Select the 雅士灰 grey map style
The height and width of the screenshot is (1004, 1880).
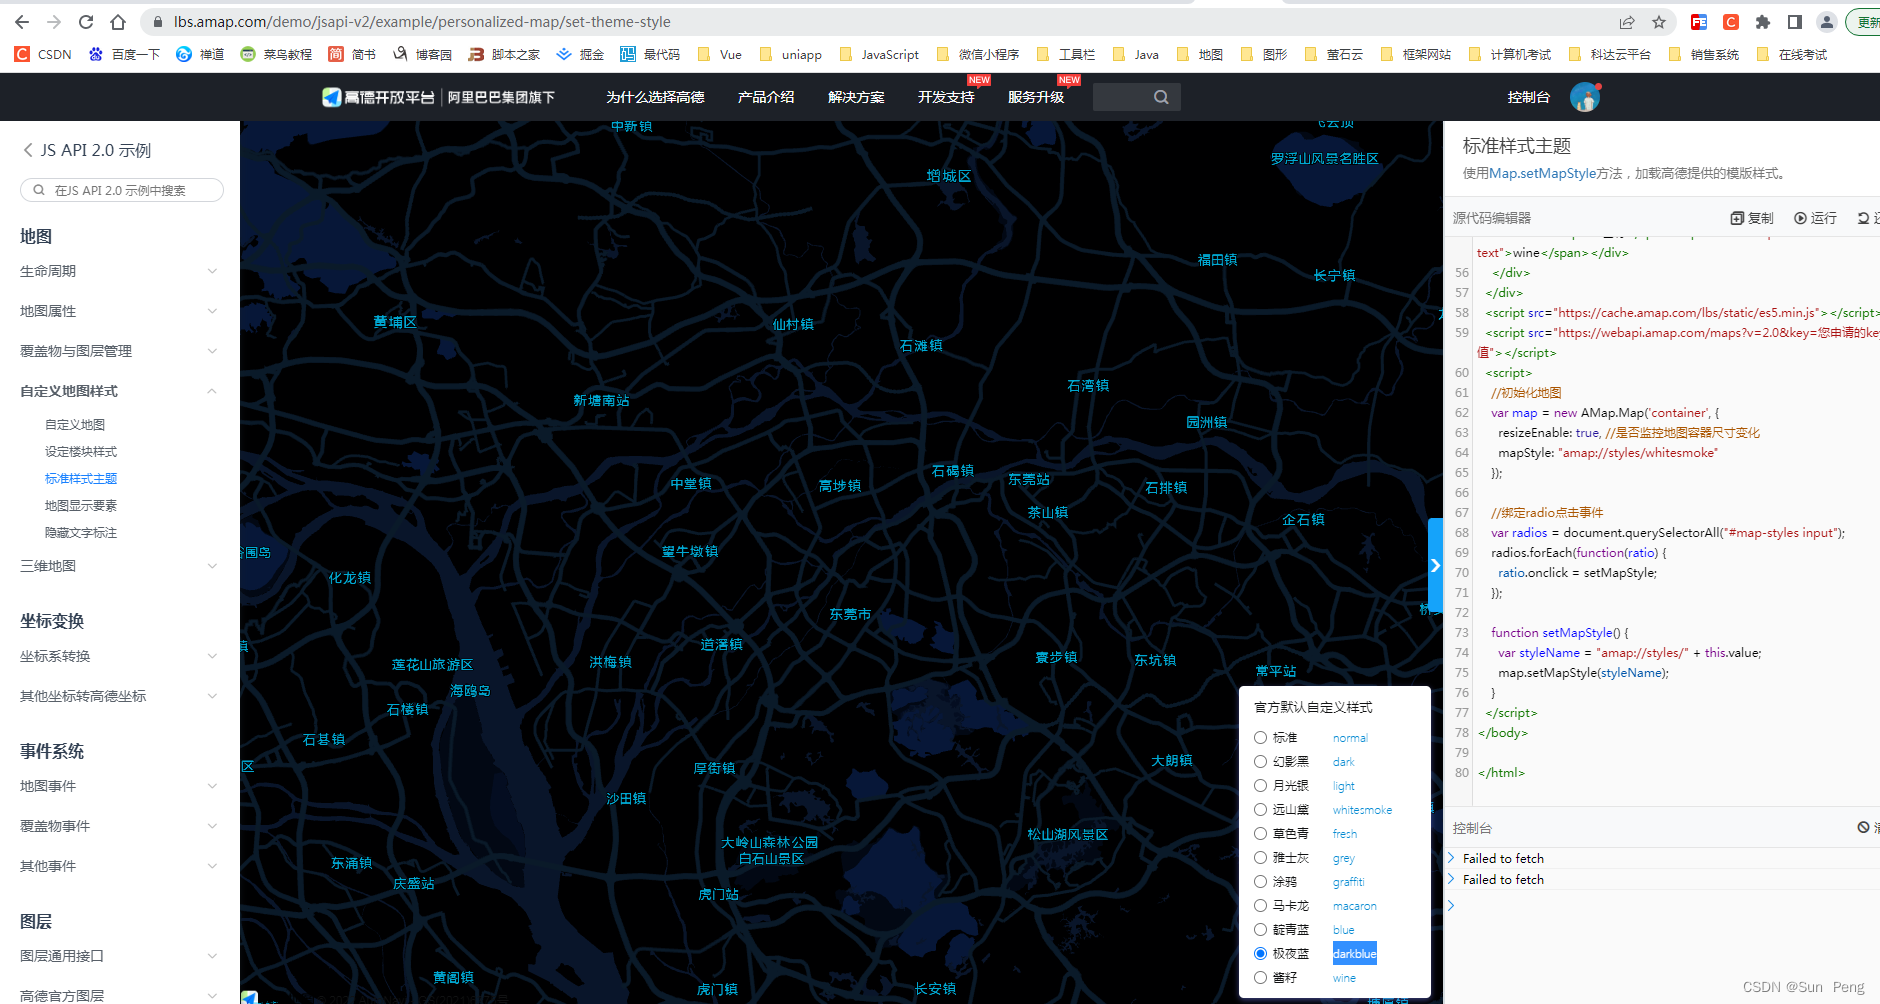(x=1260, y=857)
